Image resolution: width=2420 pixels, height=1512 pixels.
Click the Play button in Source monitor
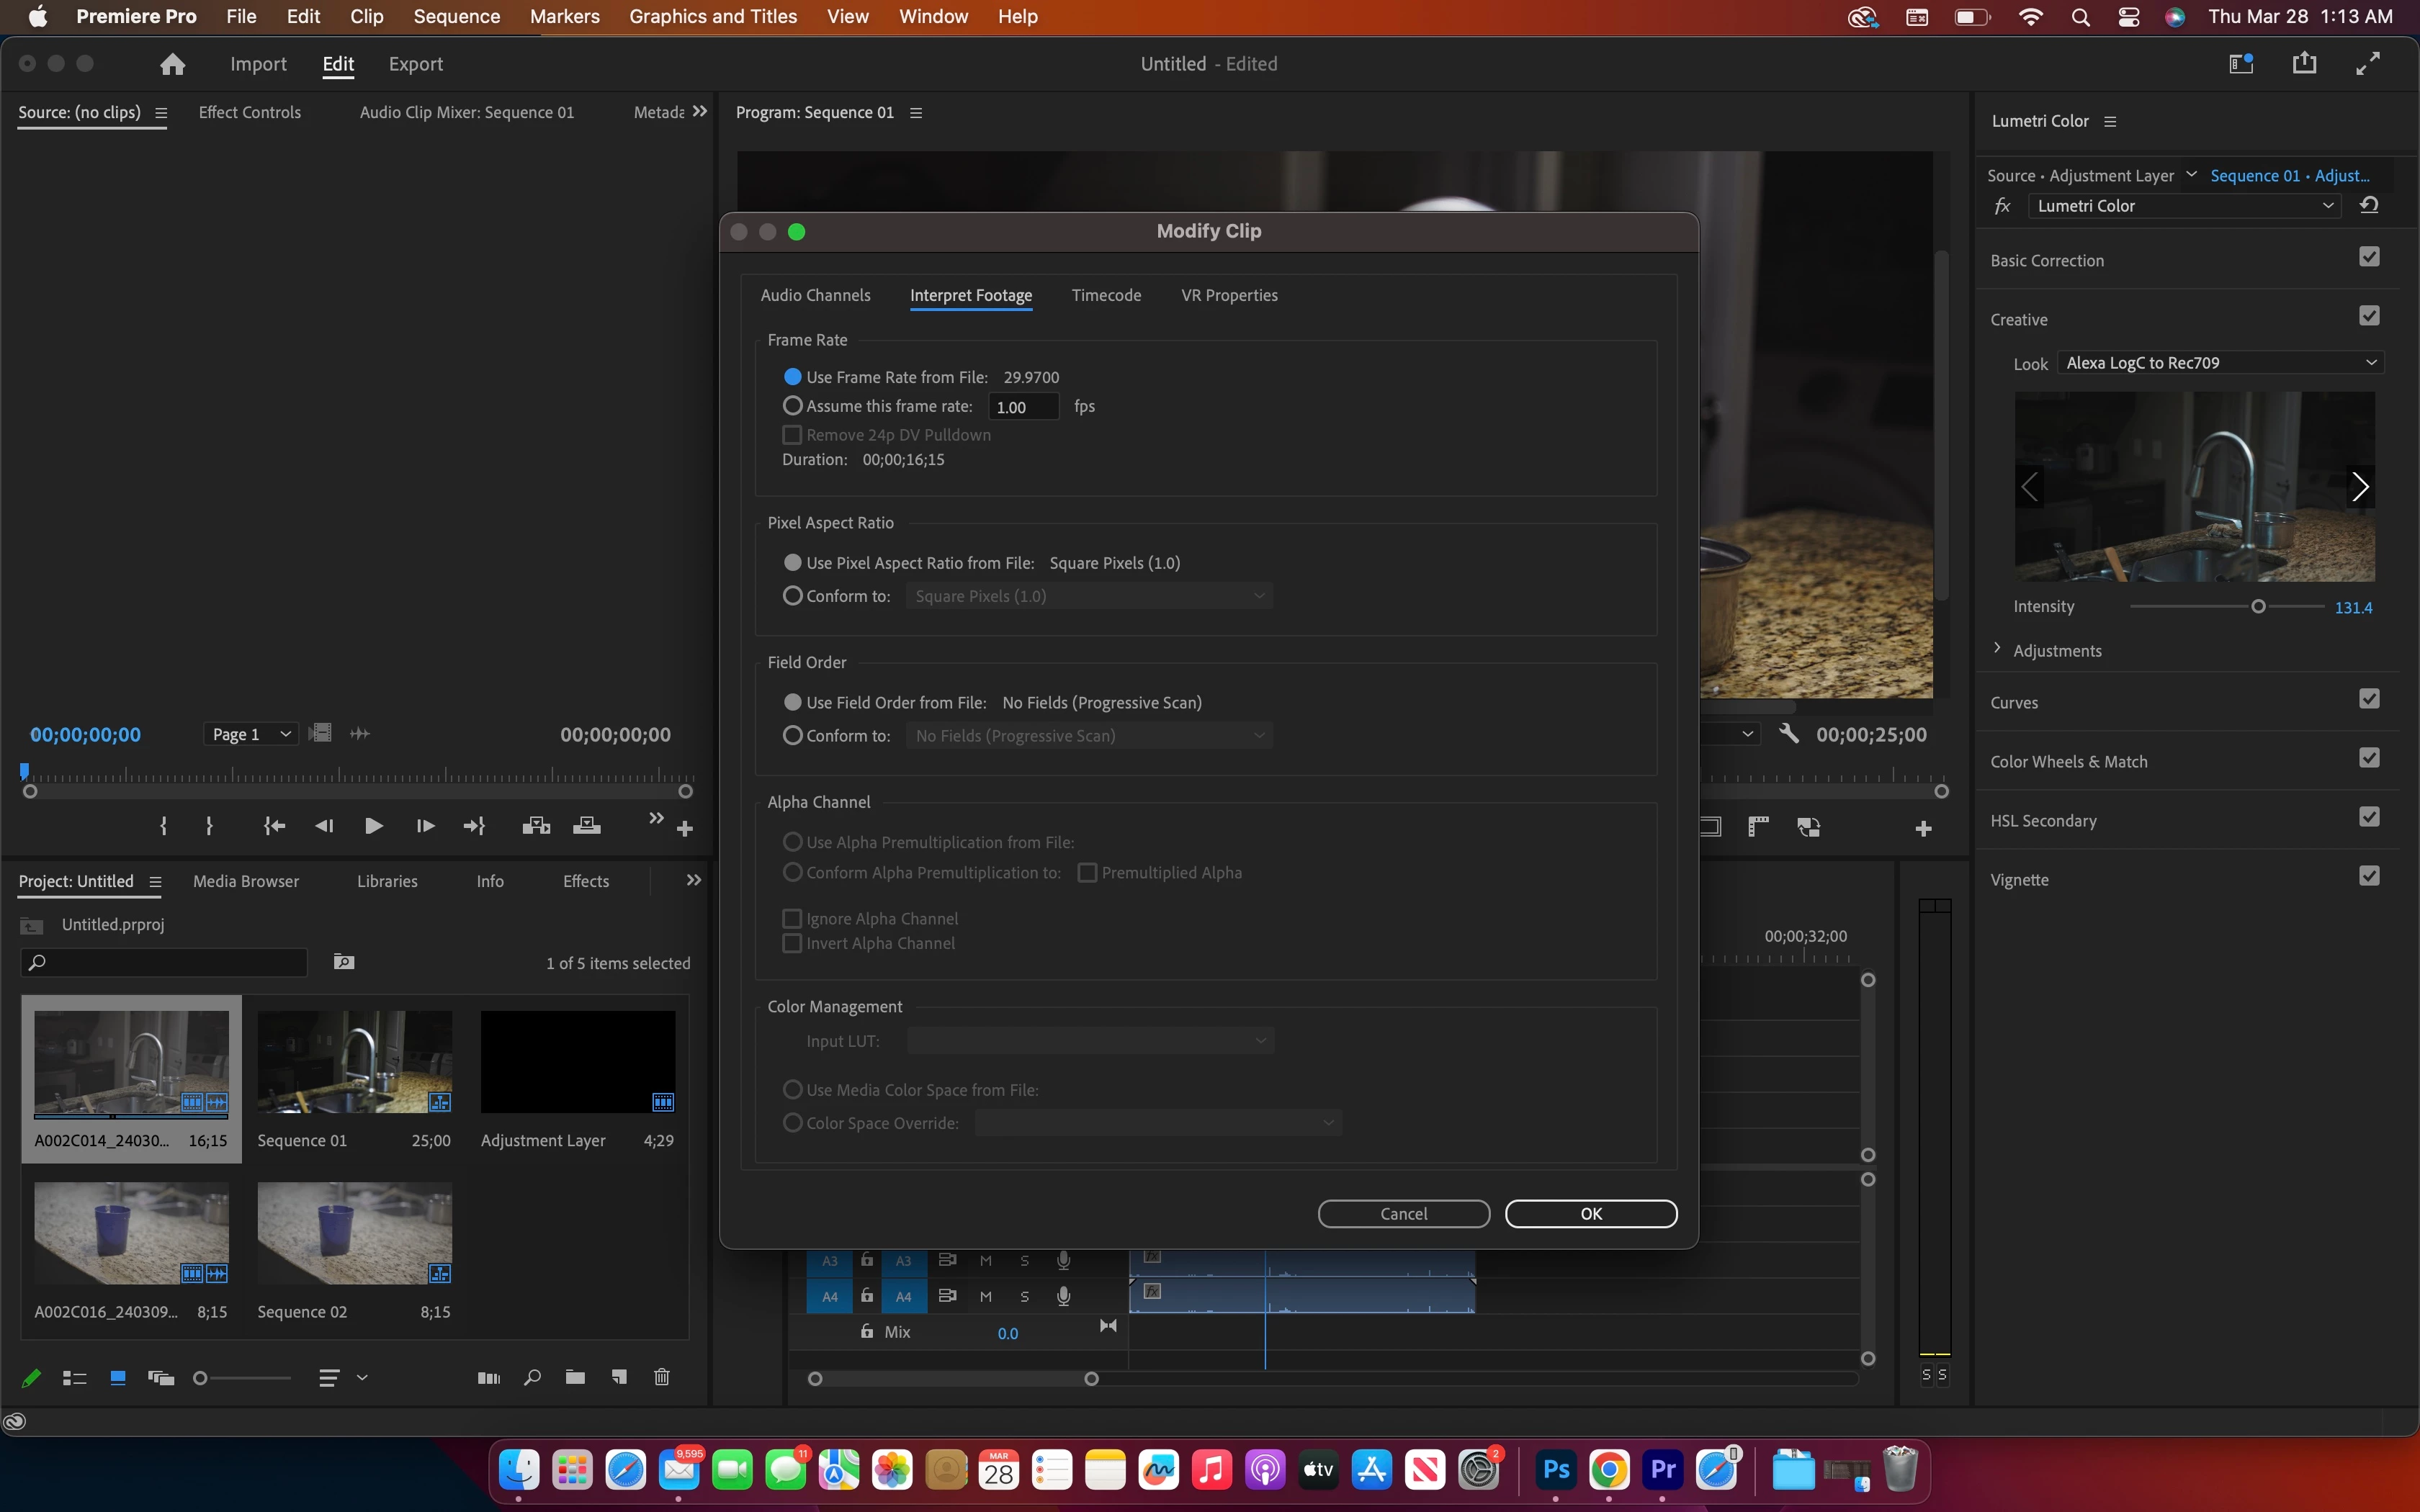373,826
